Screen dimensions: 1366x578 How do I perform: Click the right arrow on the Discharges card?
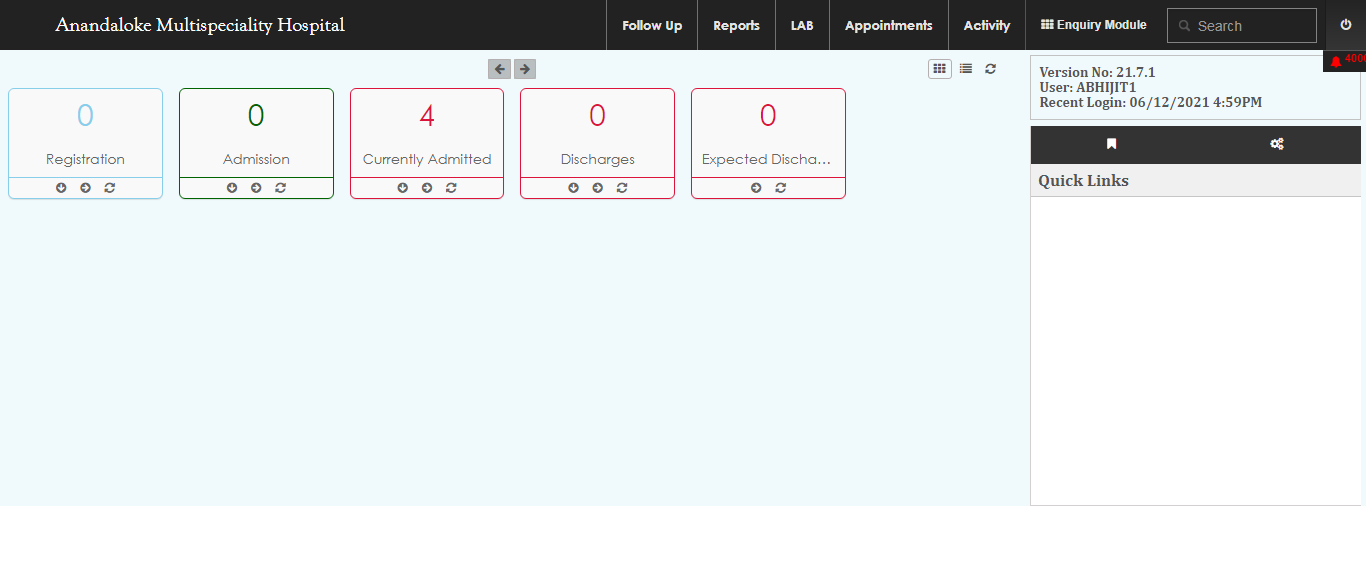[597, 188]
